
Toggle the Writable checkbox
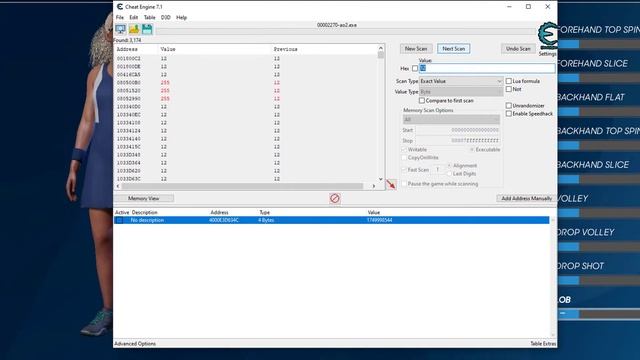pos(404,150)
